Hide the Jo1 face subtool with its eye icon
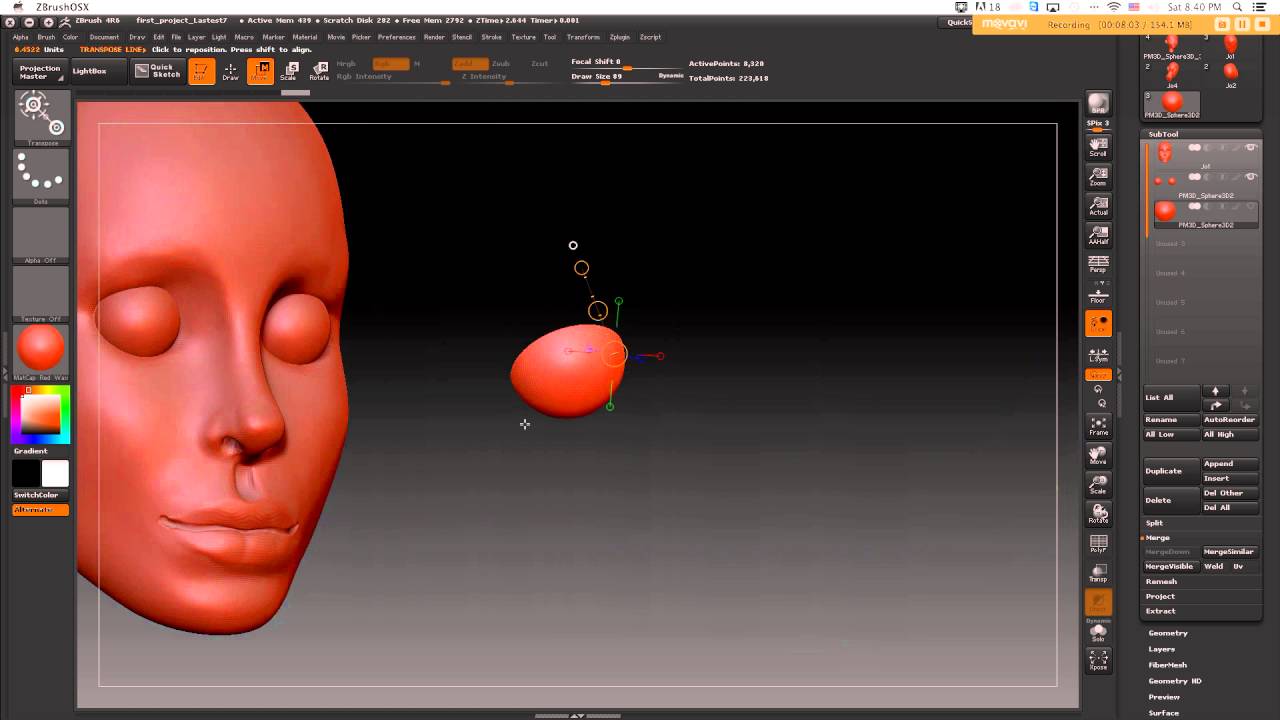Image resolution: width=1280 pixels, height=720 pixels. click(x=1250, y=148)
